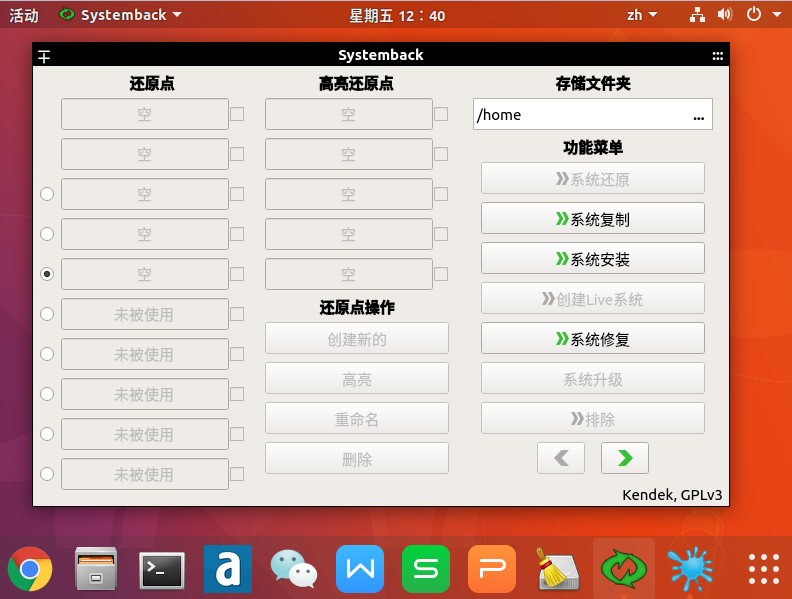Open the power icon in top bar
Screen dimensions: 792x599
coord(754,14)
